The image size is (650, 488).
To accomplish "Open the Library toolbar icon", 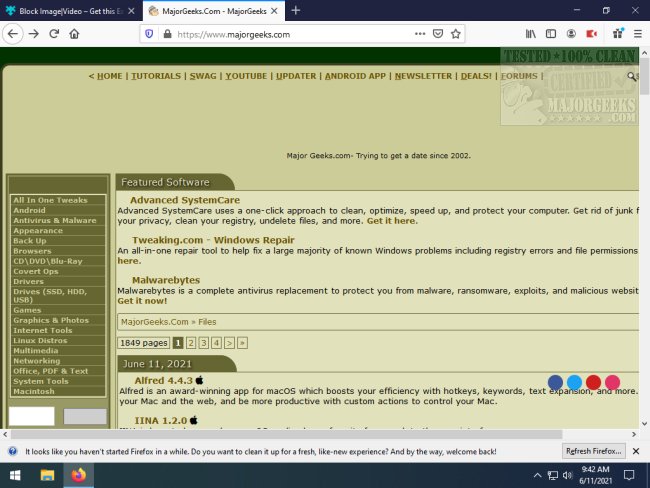I will [x=531, y=34].
